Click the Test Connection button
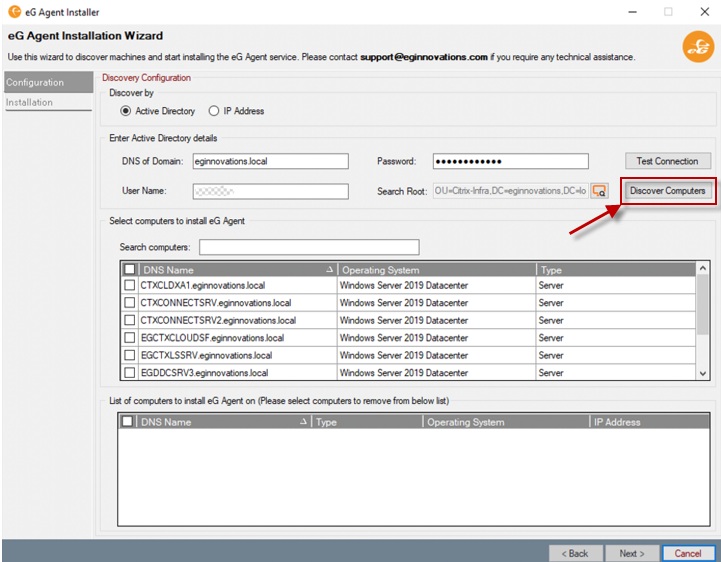The height and width of the screenshot is (562, 721). pos(667,161)
